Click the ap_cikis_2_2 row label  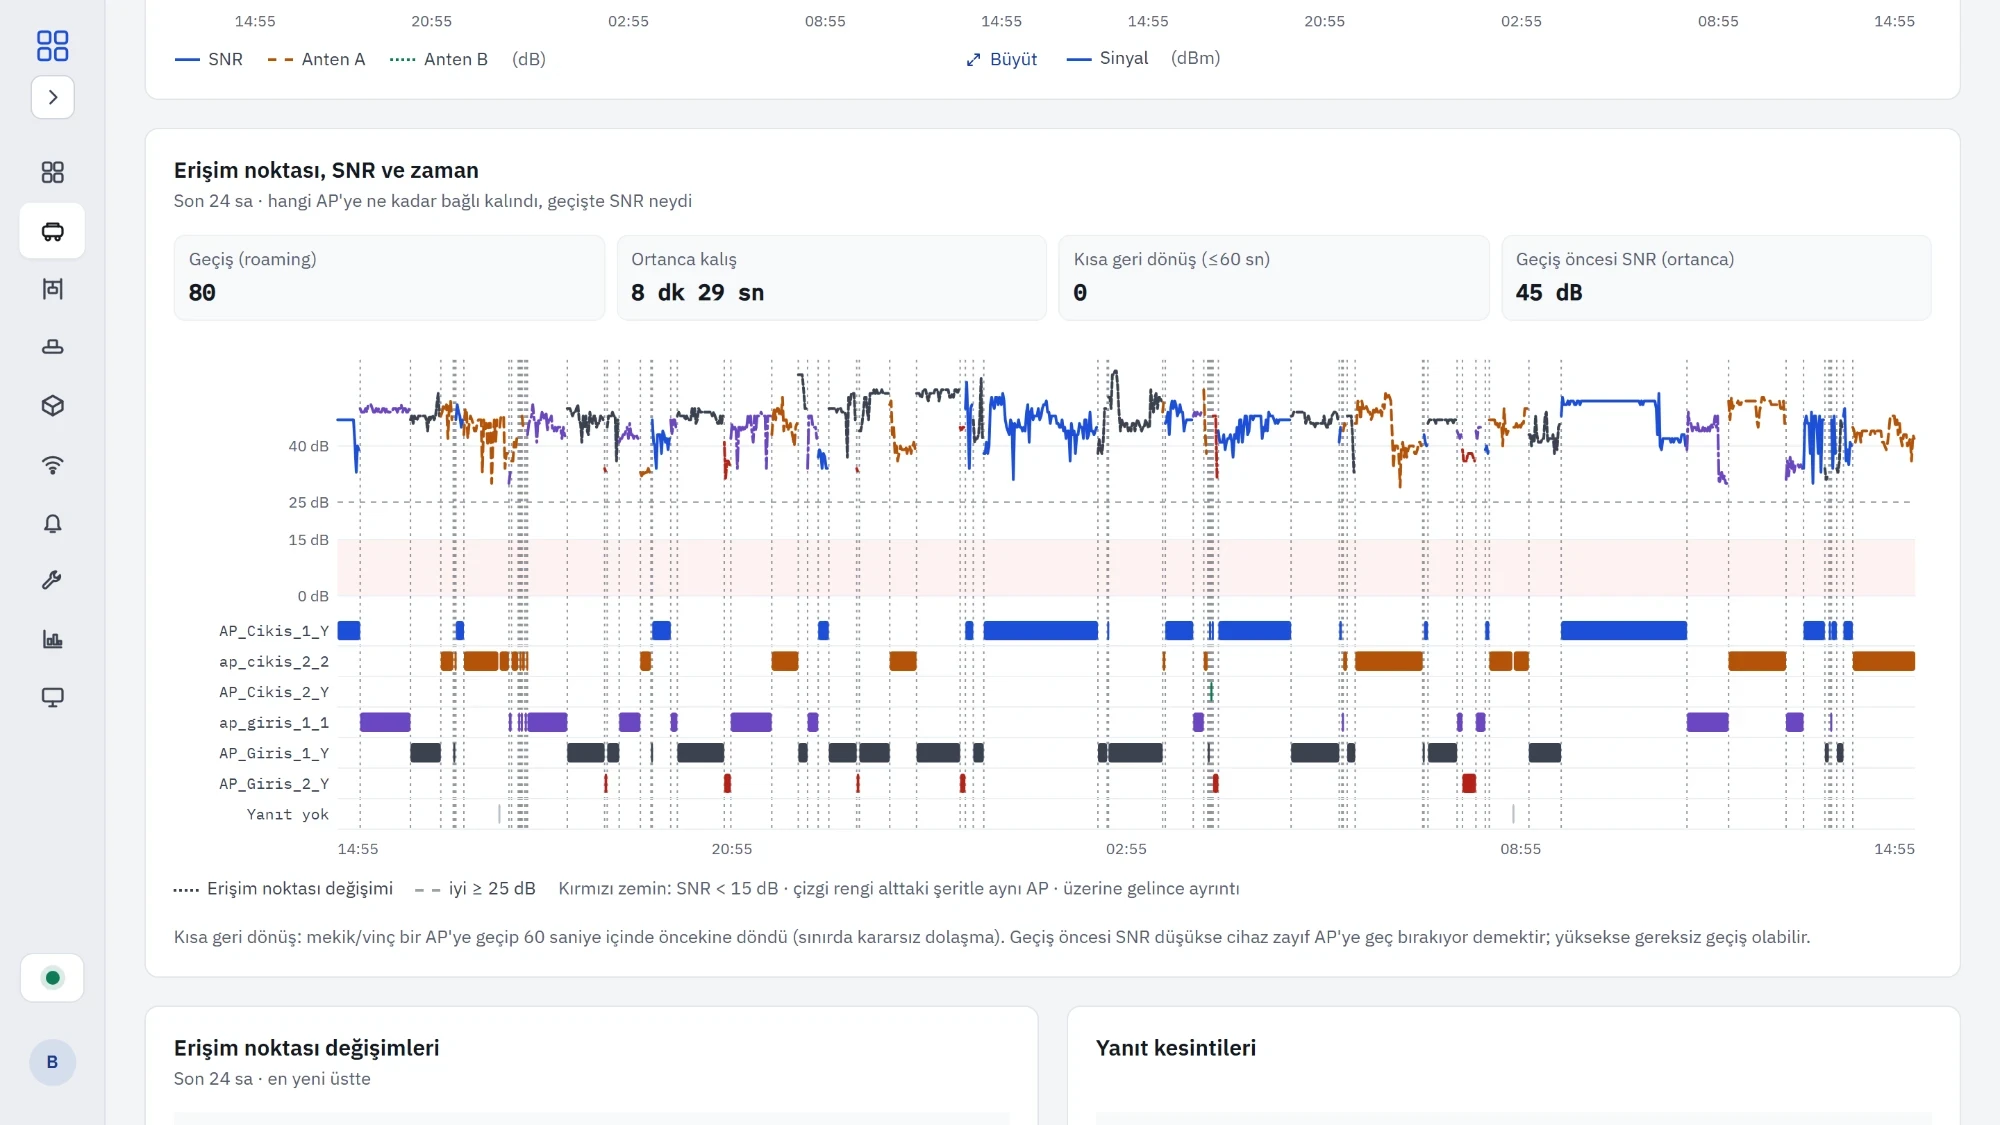(274, 661)
